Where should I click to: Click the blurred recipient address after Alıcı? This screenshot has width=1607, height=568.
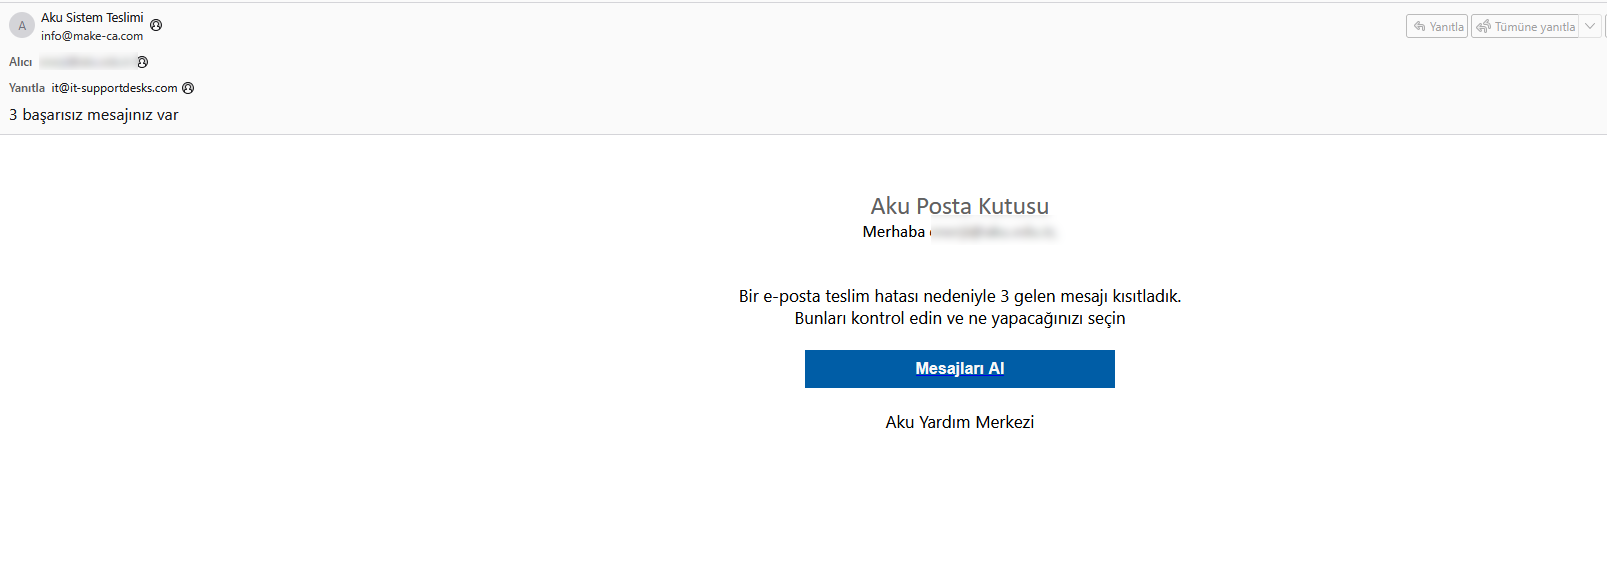pyautogui.click(x=87, y=62)
